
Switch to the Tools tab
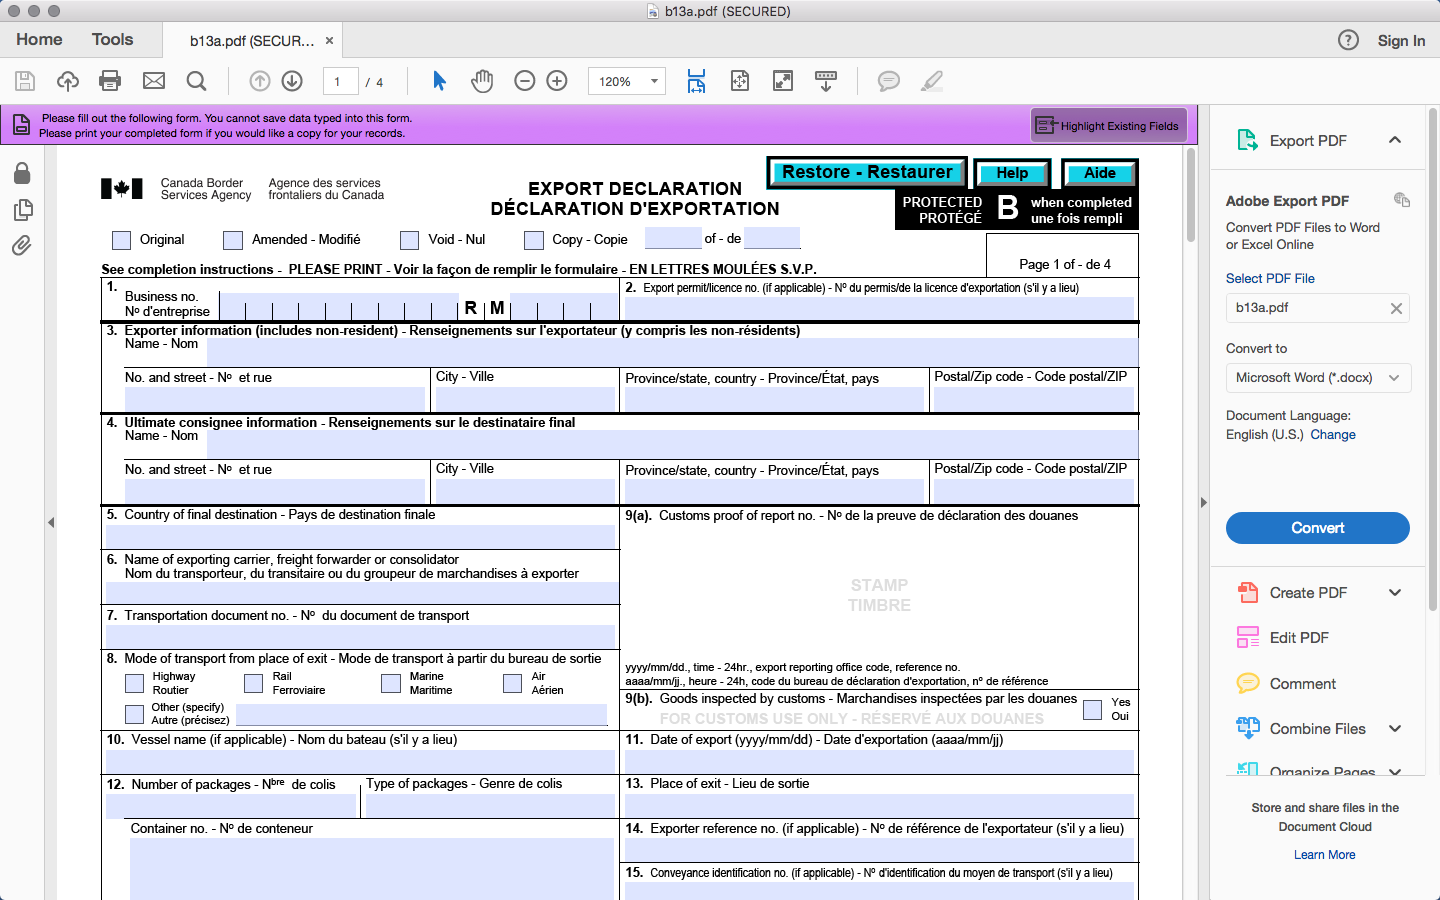point(112,39)
